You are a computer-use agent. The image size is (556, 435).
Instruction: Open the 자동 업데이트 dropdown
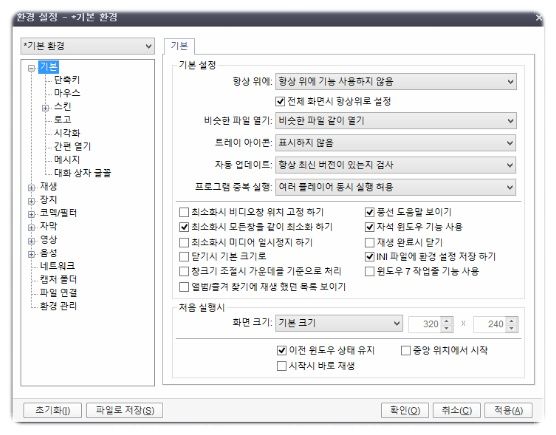point(396,165)
